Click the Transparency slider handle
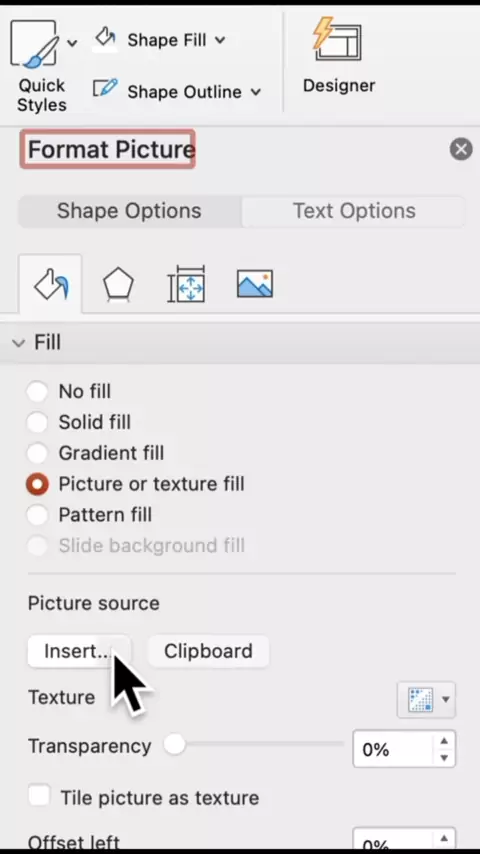The width and height of the screenshot is (480, 854). point(174,745)
